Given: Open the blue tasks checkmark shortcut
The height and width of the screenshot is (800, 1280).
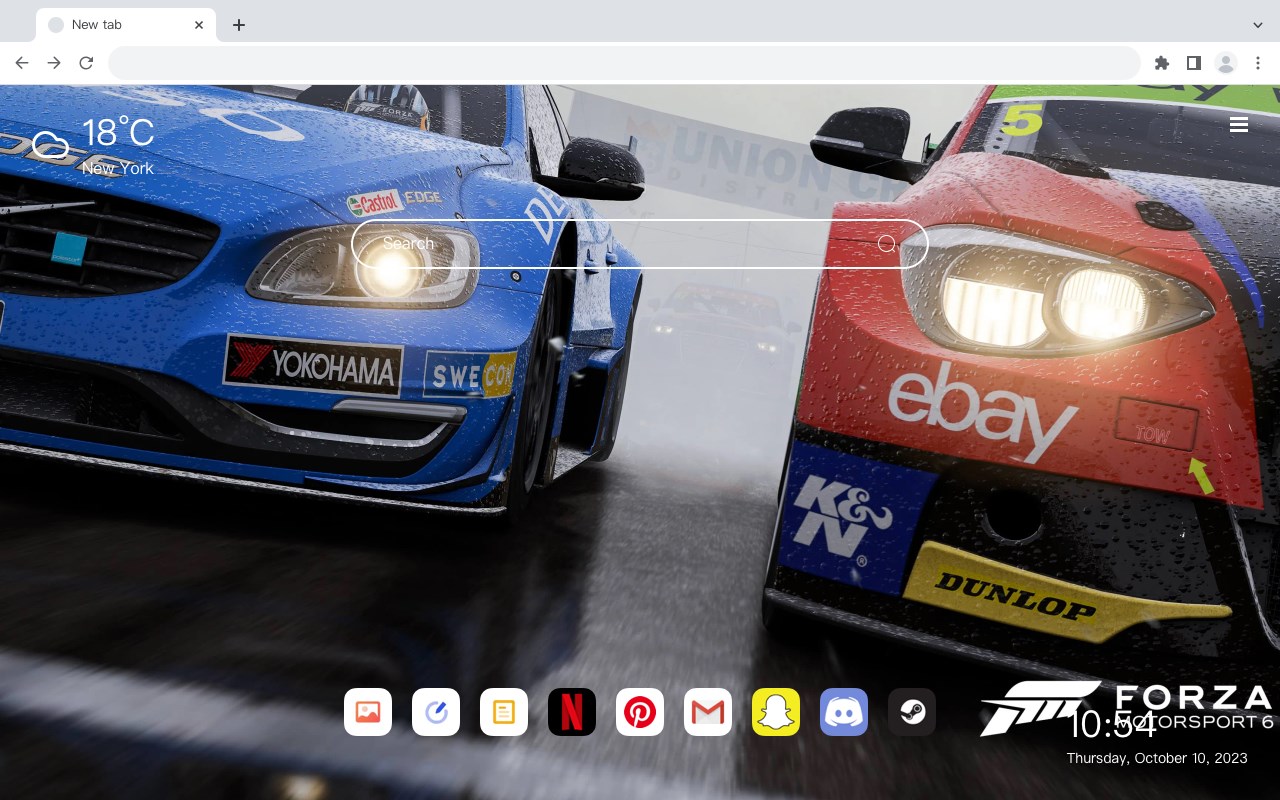Looking at the screenshot, I should point(436,712).
